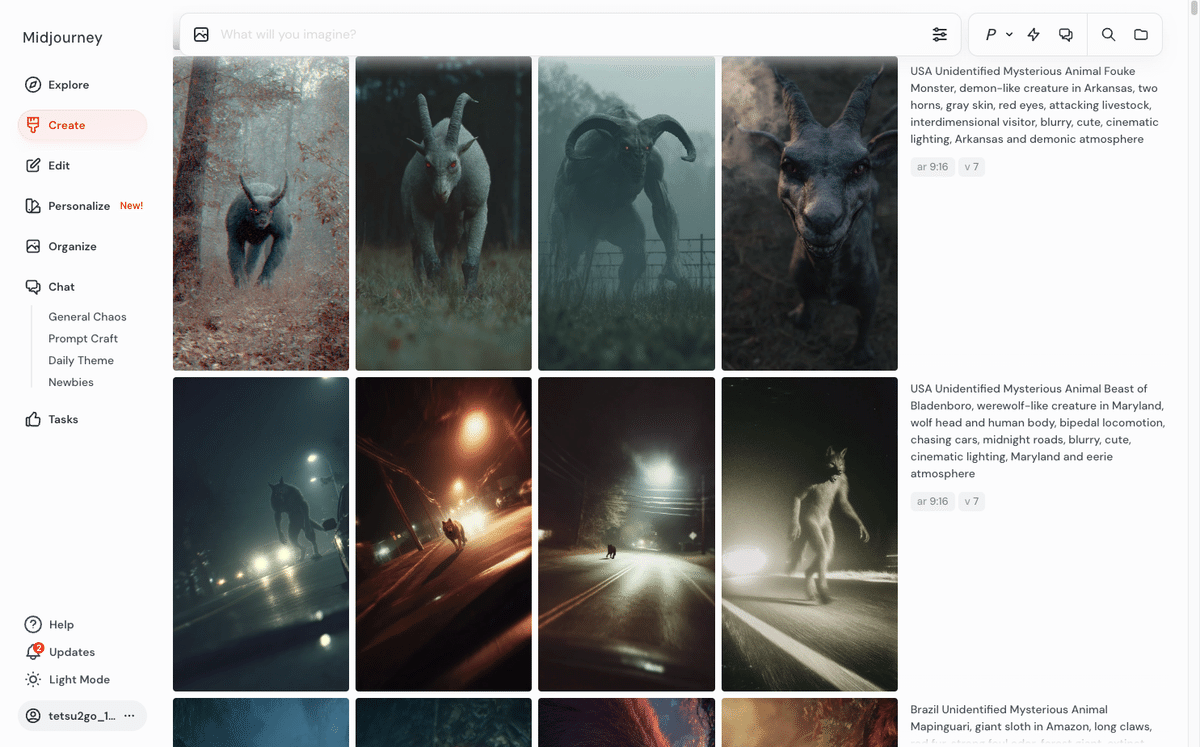The height and width of the screenshot is (747, 1200).
Task: Click the Tasks thumbs-up icon
Action: [33, 419]
